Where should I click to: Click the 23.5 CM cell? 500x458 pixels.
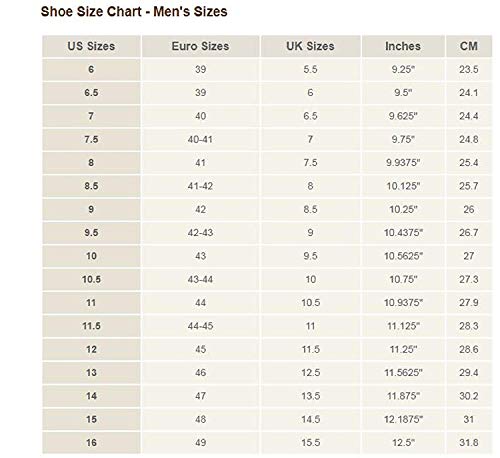point(469,69)
